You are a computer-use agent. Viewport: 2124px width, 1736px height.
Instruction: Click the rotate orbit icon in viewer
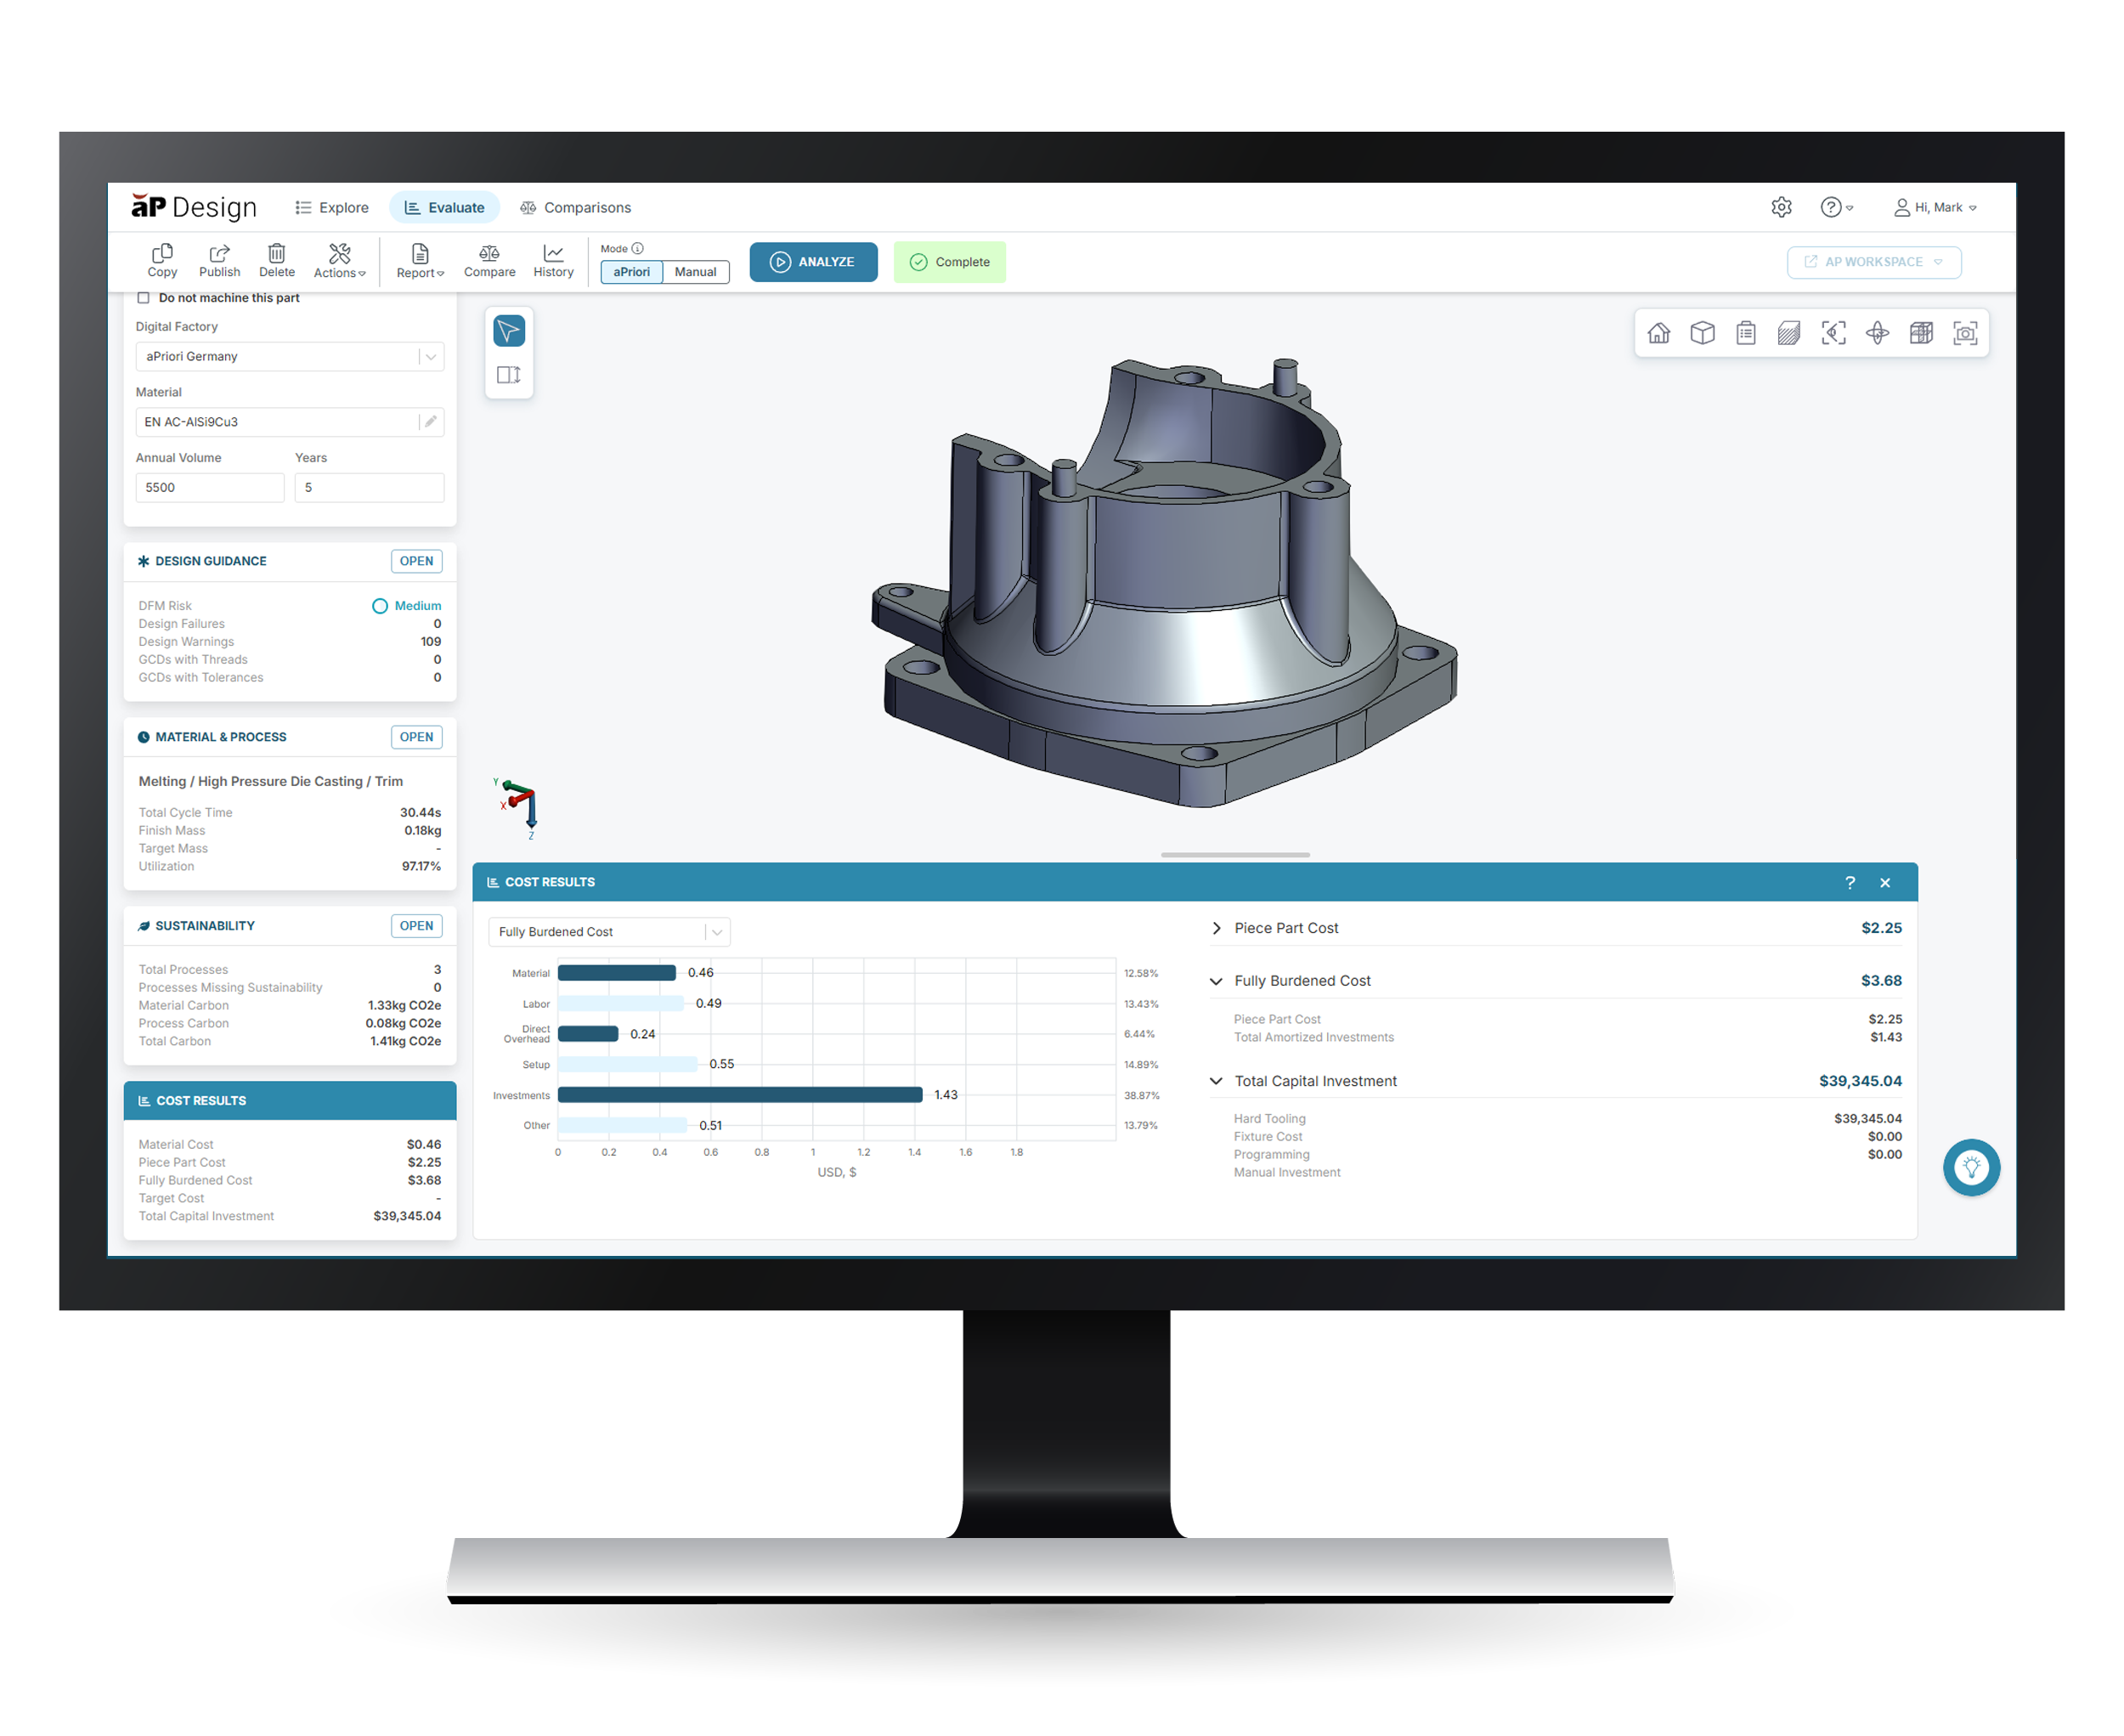tap(1877, 333)
